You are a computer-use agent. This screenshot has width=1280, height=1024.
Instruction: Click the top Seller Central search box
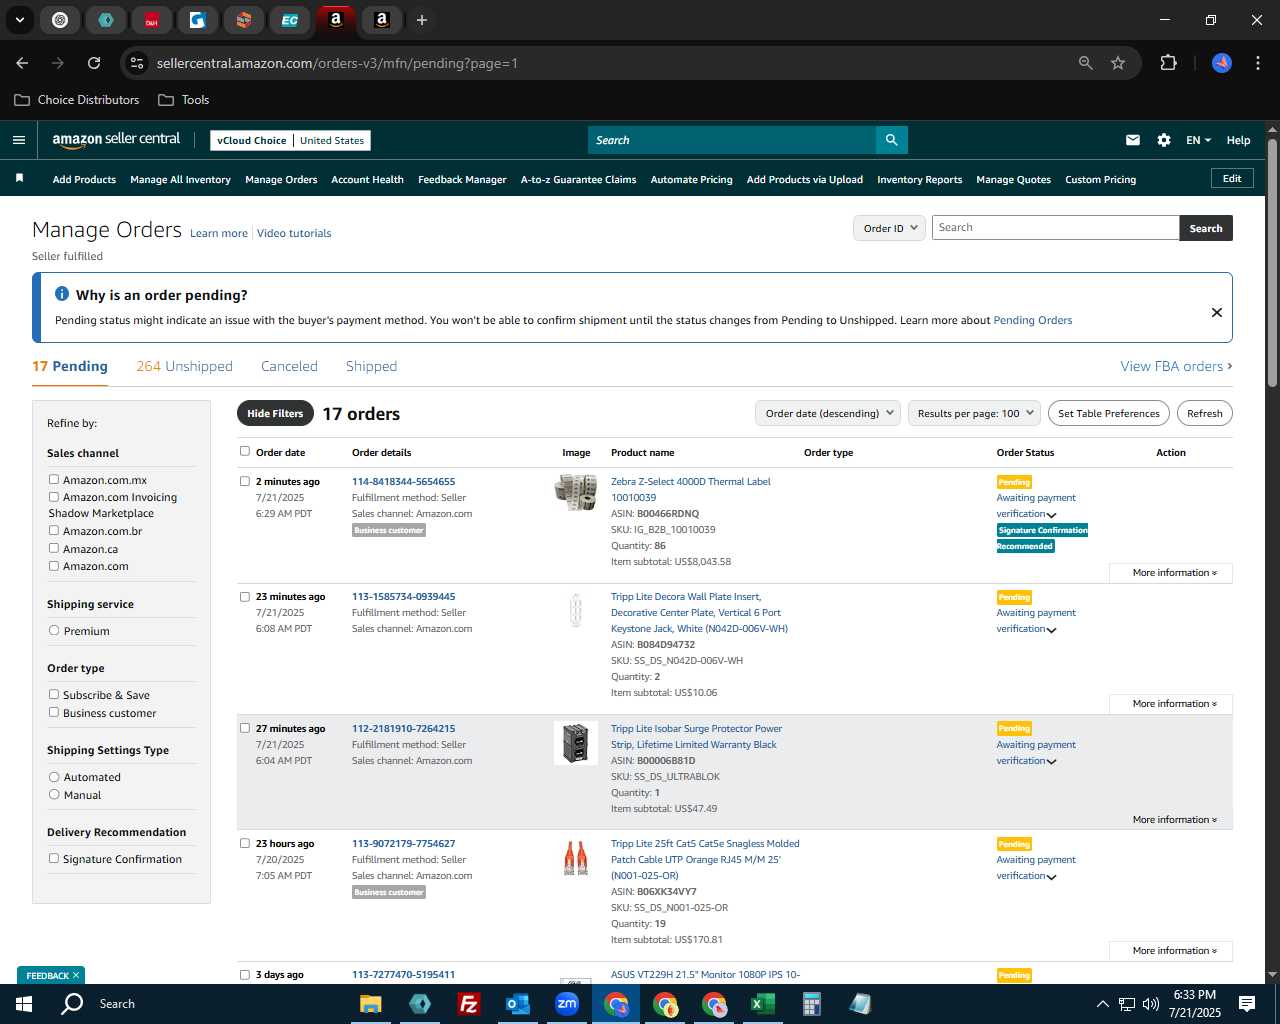[732, 140]
